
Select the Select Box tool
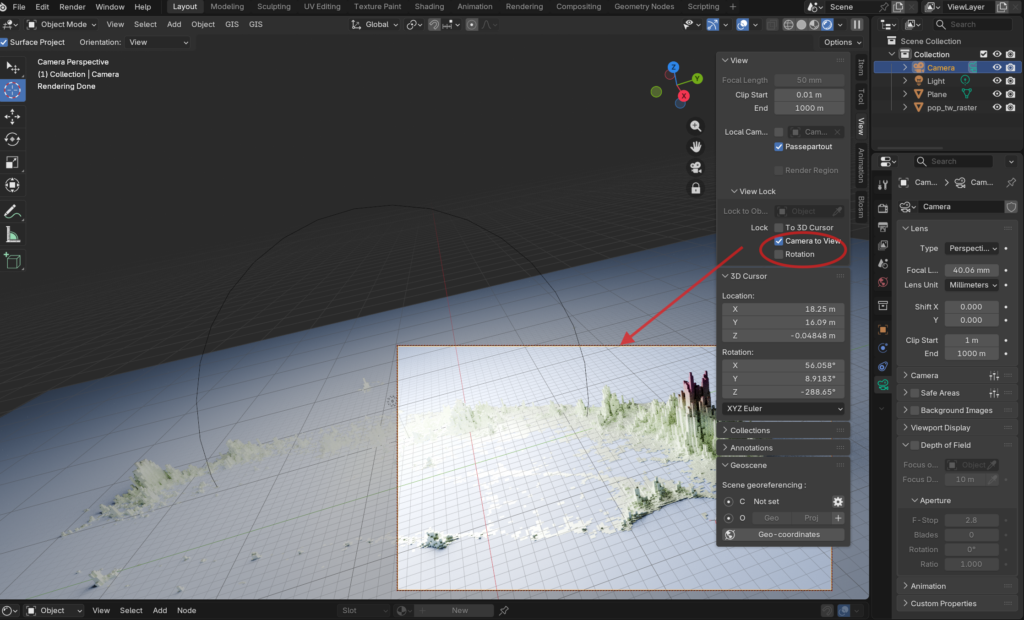(x=12, y=67)
